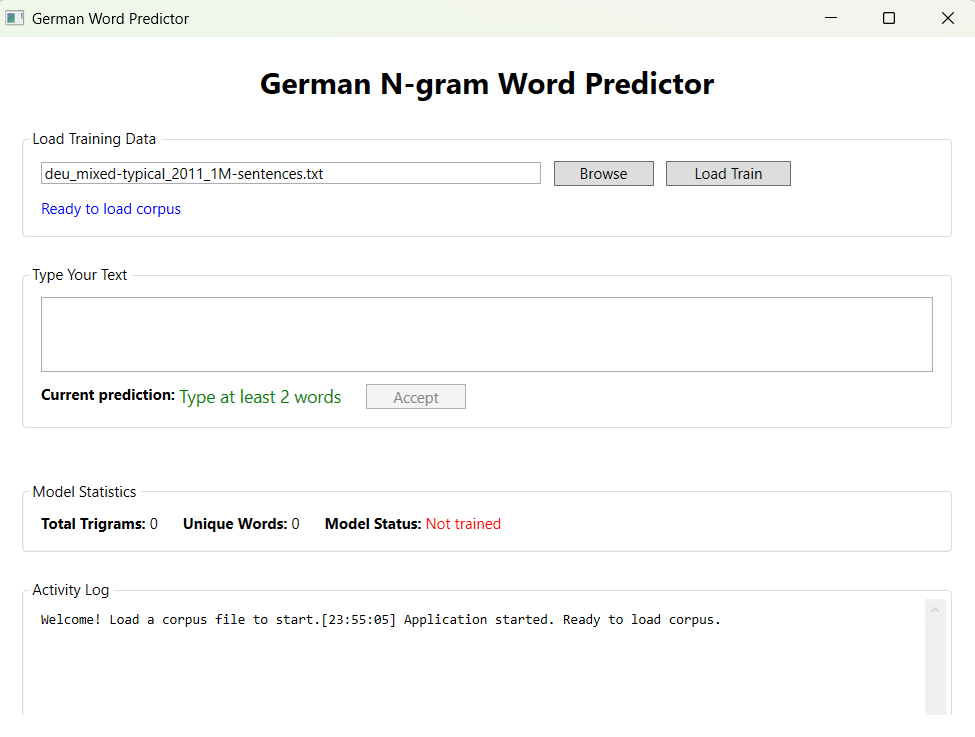Click the Activity Log scrollbar up arrow
Image resolution: width=975 pixels, height=737 pixels.
[x=935, y=608]
